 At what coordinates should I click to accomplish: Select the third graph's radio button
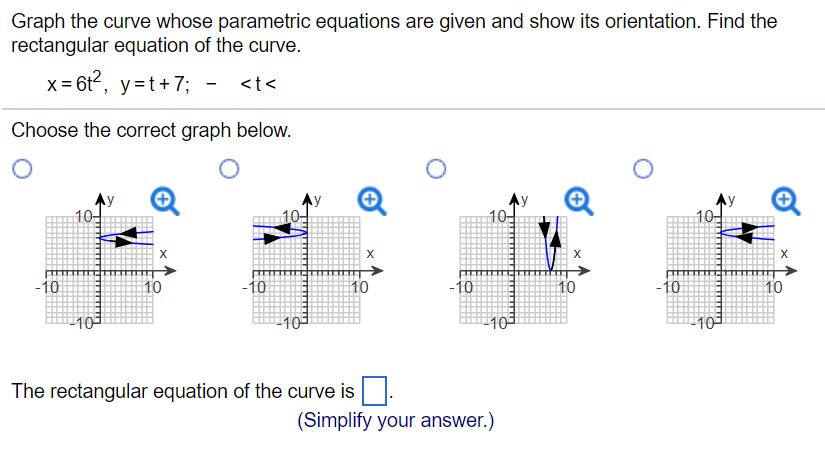436,169
